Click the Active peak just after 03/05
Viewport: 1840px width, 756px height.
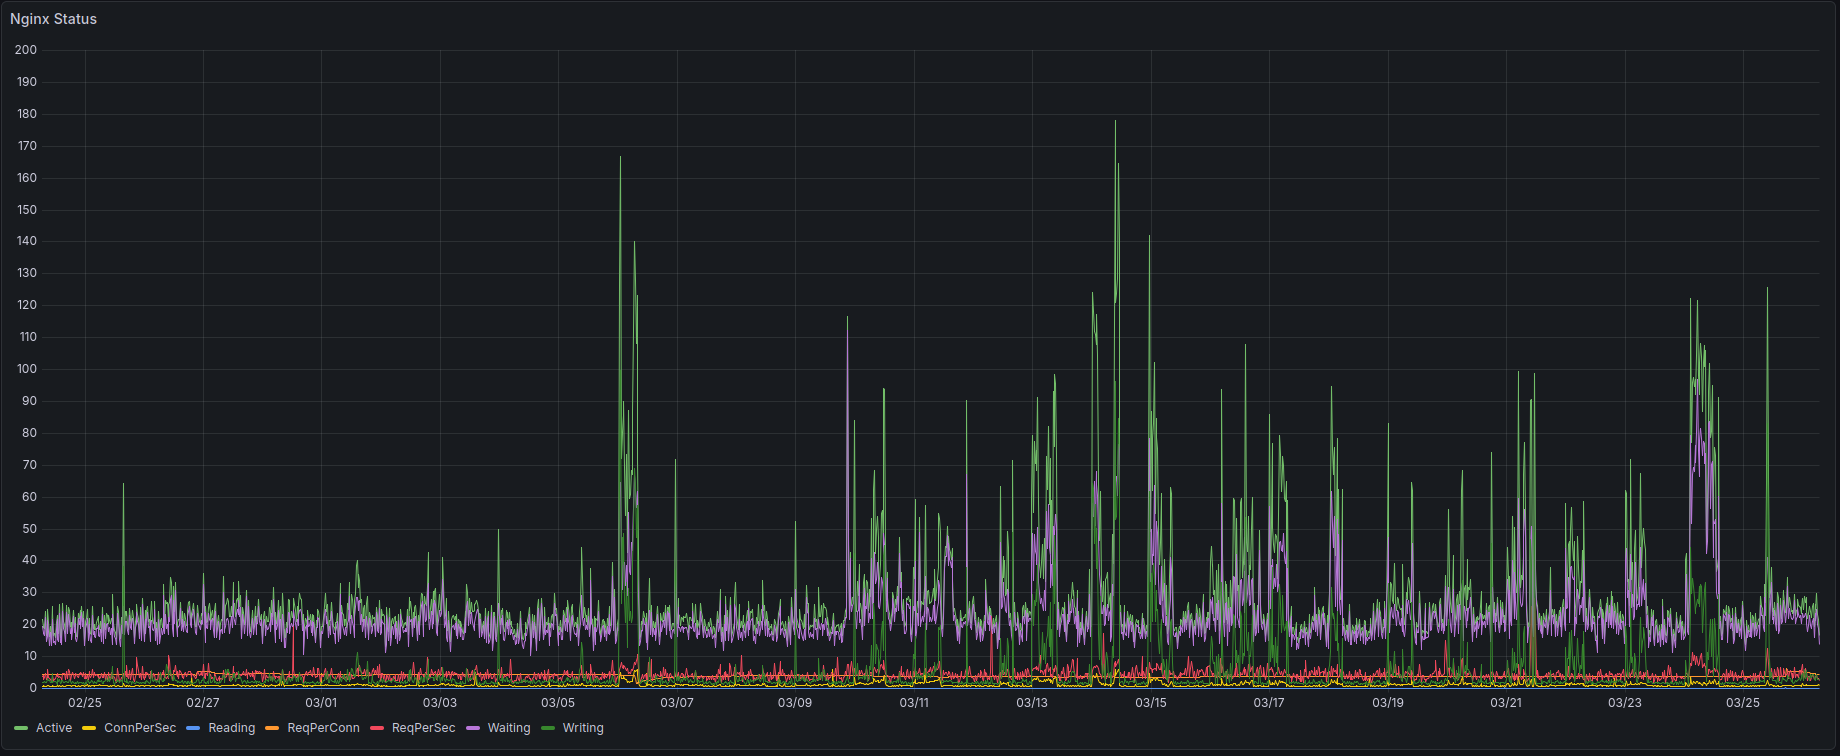coord(620,158)
